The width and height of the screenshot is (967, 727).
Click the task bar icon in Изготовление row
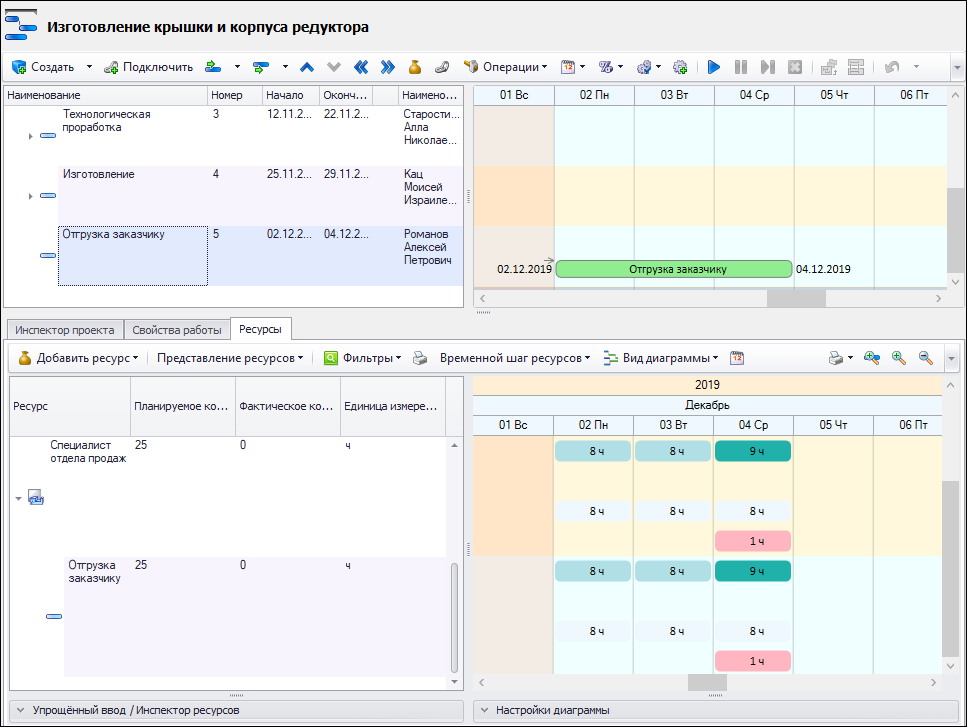coord(47,196)
